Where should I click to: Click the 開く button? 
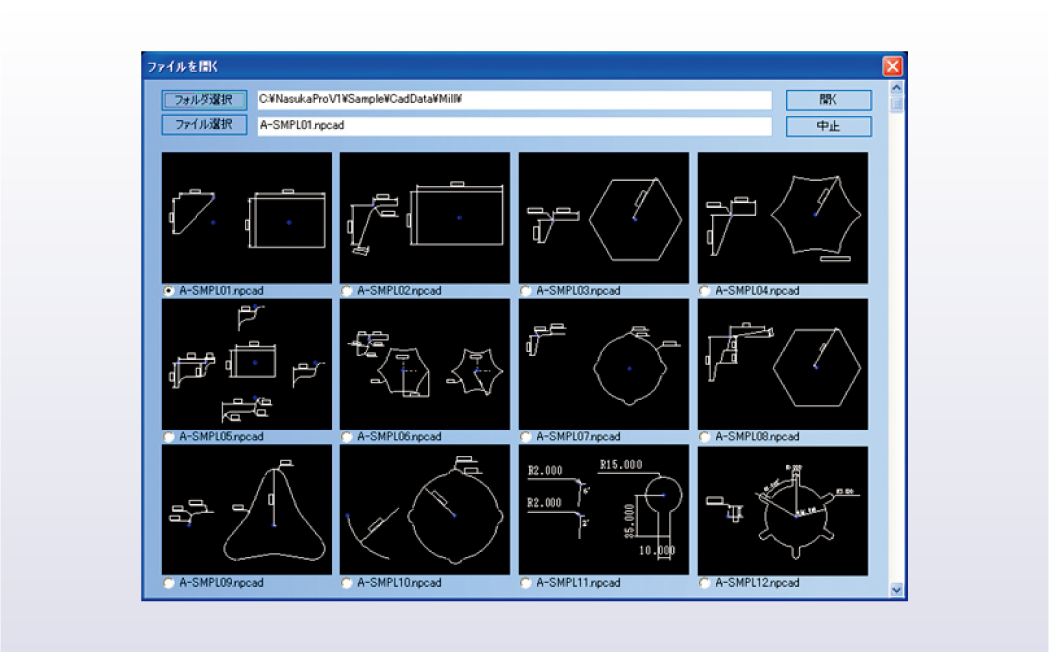(x=828, y=100)
